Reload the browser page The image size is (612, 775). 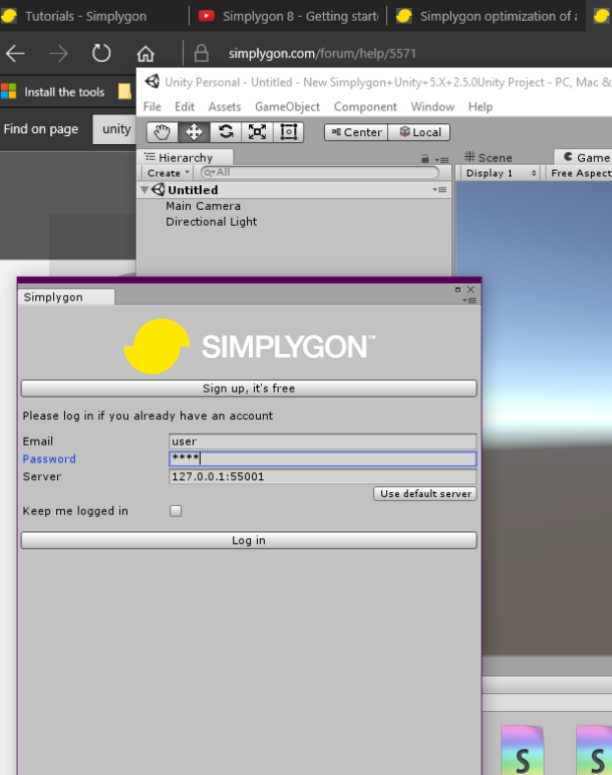101,53
